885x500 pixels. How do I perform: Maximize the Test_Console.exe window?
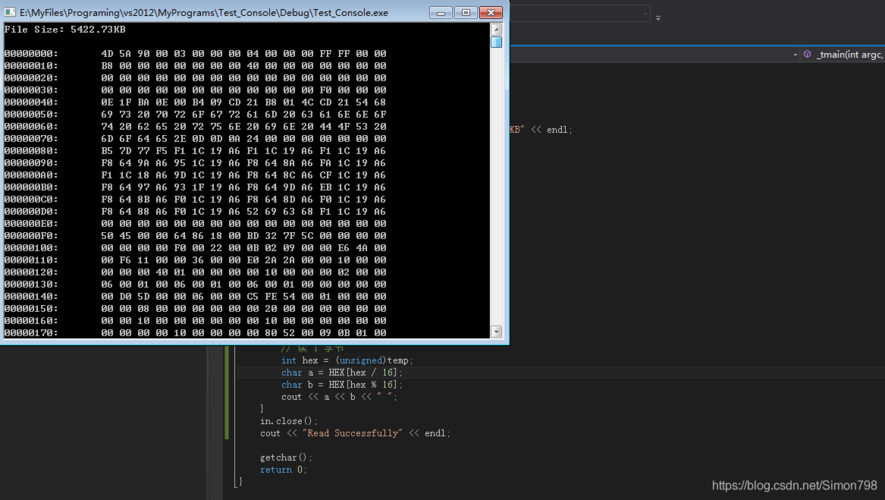pyautogui.click(x=466, y=12)
